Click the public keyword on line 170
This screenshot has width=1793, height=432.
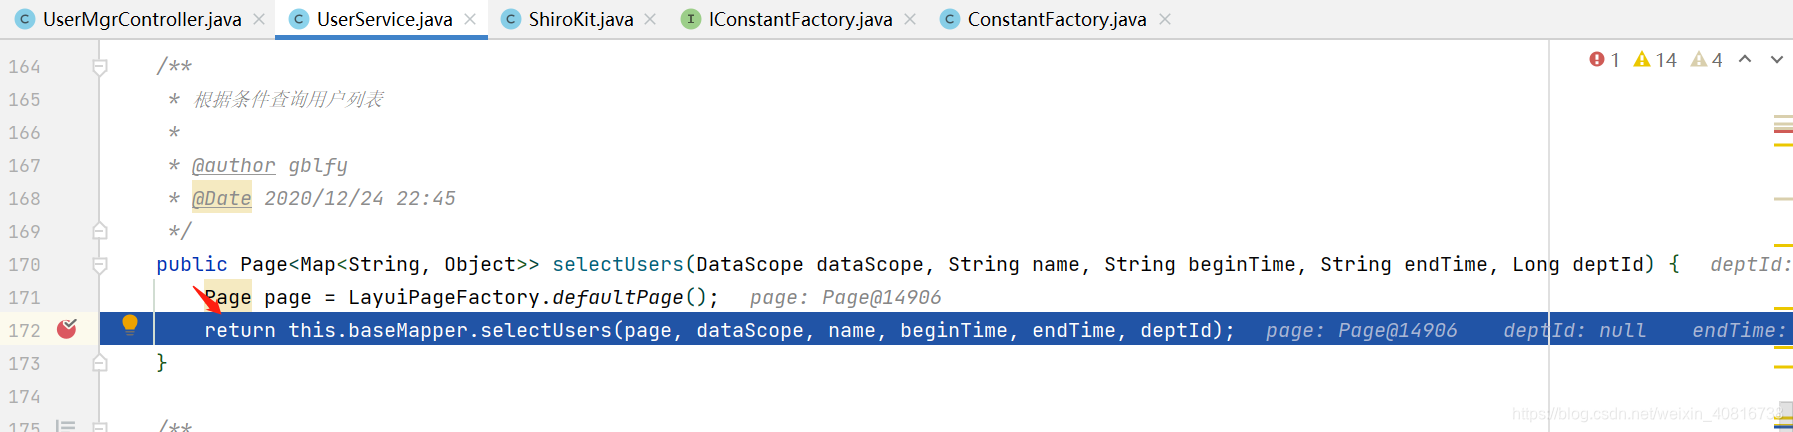pyautogui.click(x=192, y=264)
